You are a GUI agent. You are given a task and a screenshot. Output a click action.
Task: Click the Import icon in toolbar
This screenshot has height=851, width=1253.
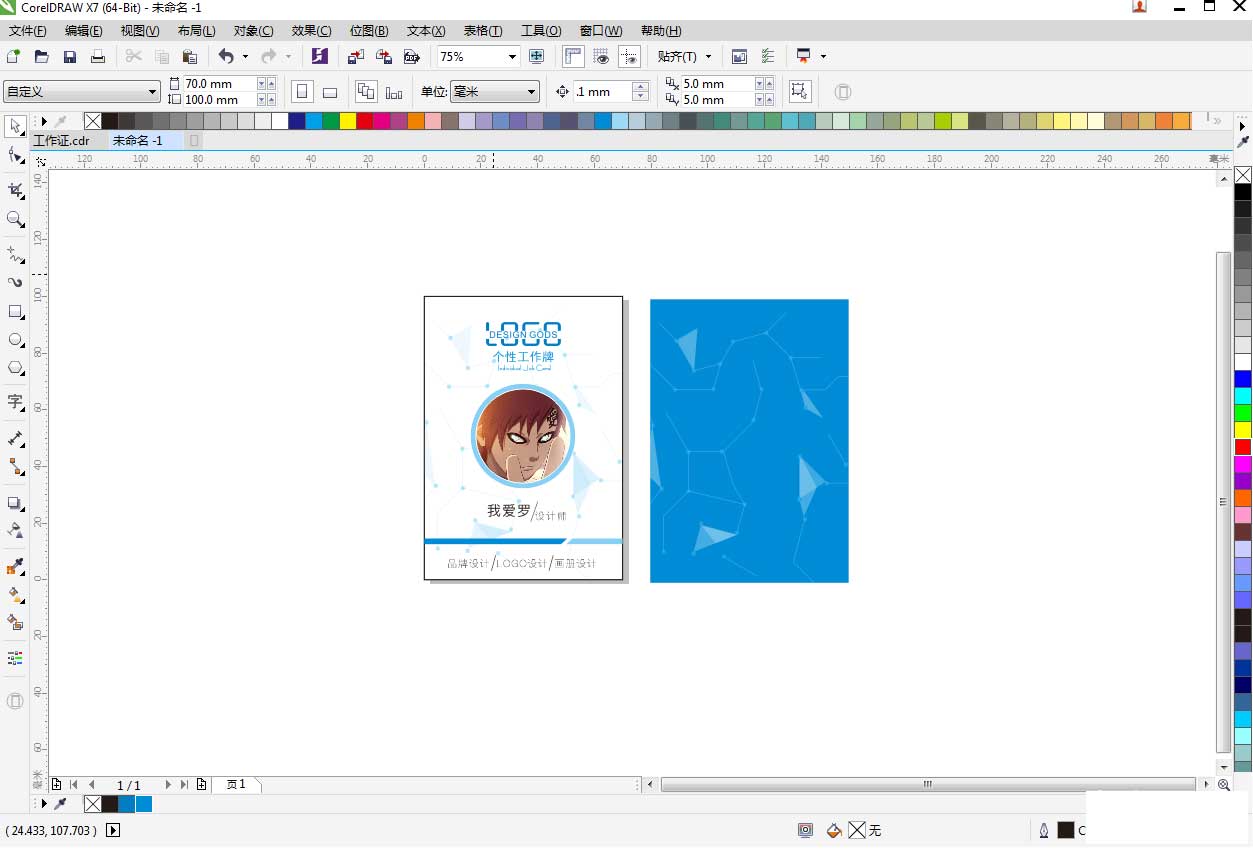tap(355, 57)
